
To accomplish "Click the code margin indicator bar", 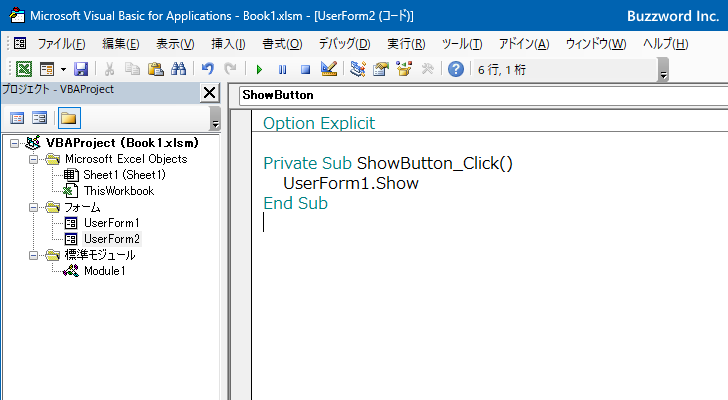I will click(x=241, y=254).
